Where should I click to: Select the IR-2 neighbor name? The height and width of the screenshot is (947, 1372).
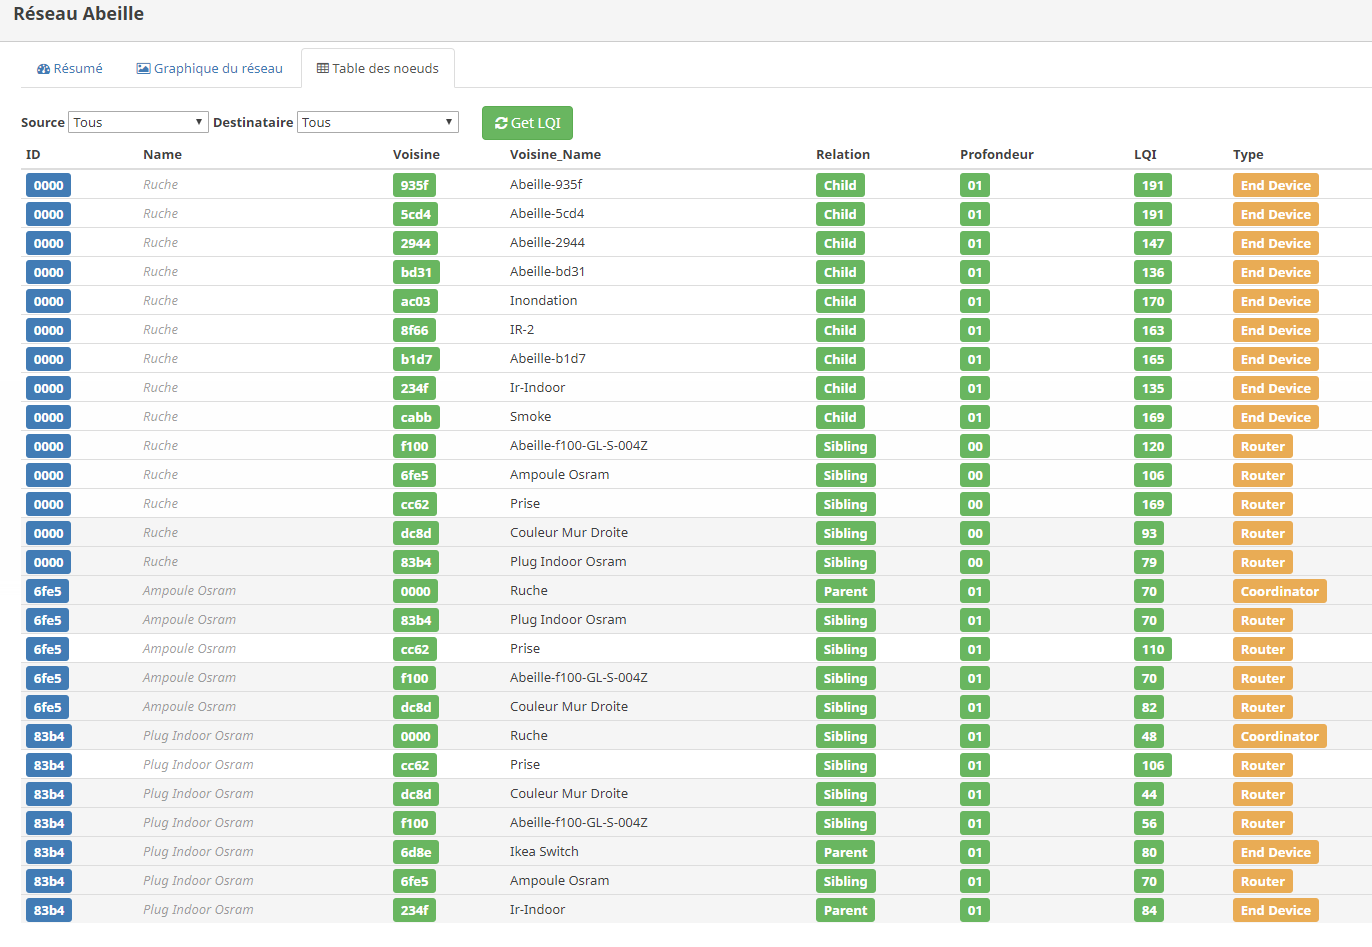[x=522, y=329]
